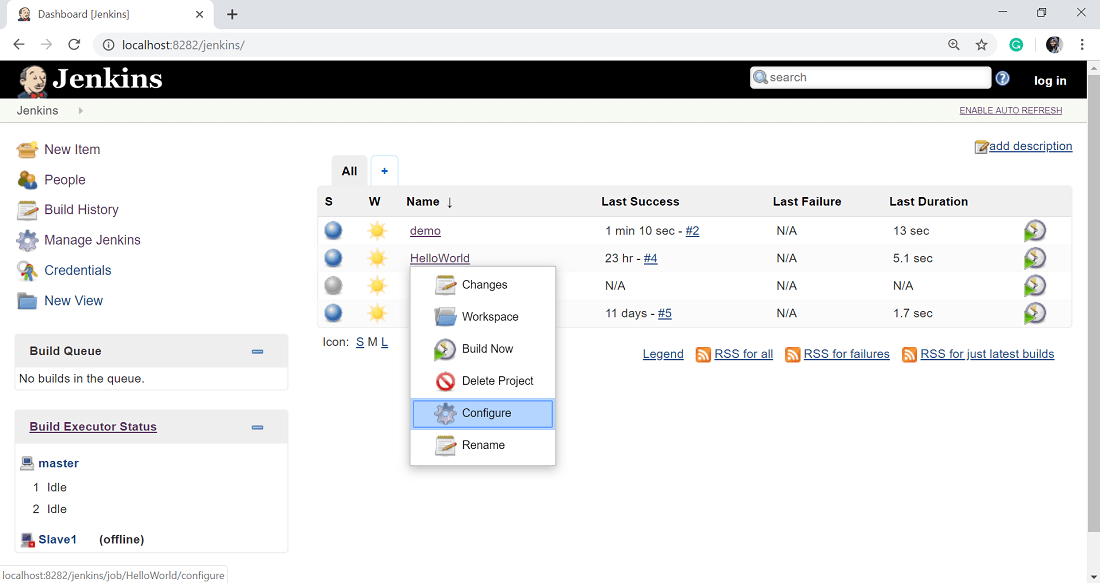Image resolution: width=1100 pixels, height=583 pixels.
Task: Sort table by Last Duration header
Action: (929, 202)
